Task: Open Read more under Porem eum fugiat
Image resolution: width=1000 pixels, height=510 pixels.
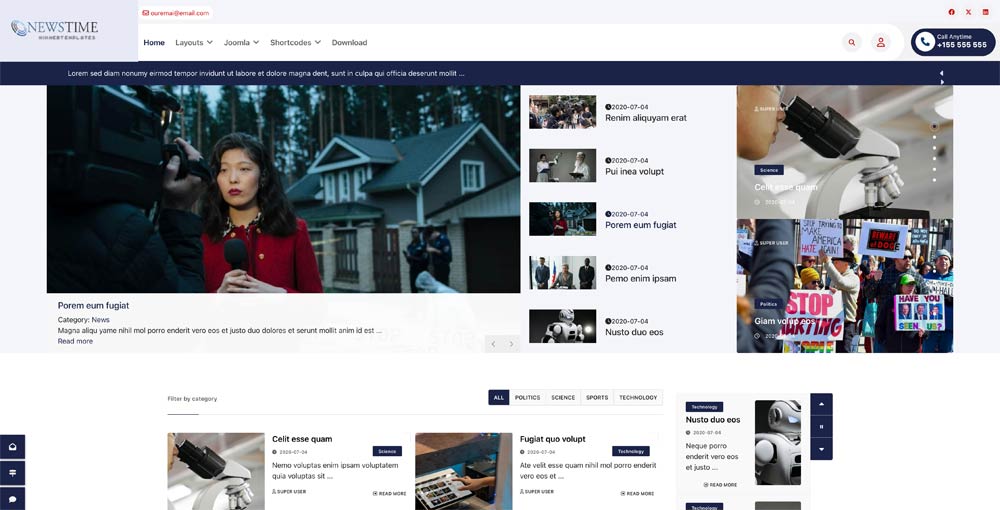Action: tap(75, 341)
